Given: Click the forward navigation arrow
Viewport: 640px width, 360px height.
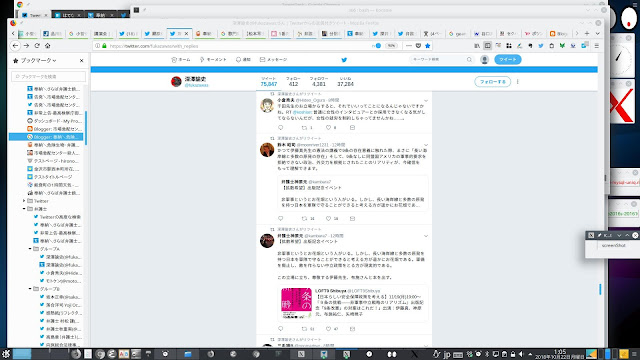Looking at the screenshot, I should click(x=26, y=46).
